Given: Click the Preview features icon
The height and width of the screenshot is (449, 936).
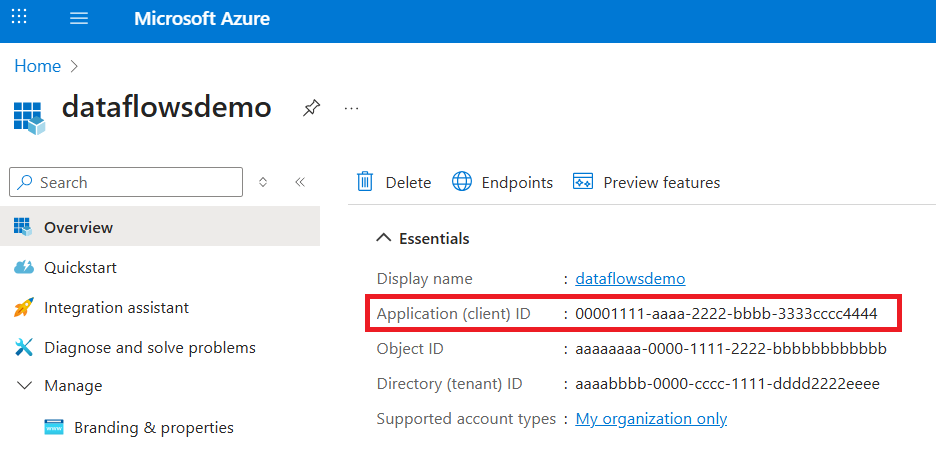Looking at the screenshot, I should (x=583, y=182).
